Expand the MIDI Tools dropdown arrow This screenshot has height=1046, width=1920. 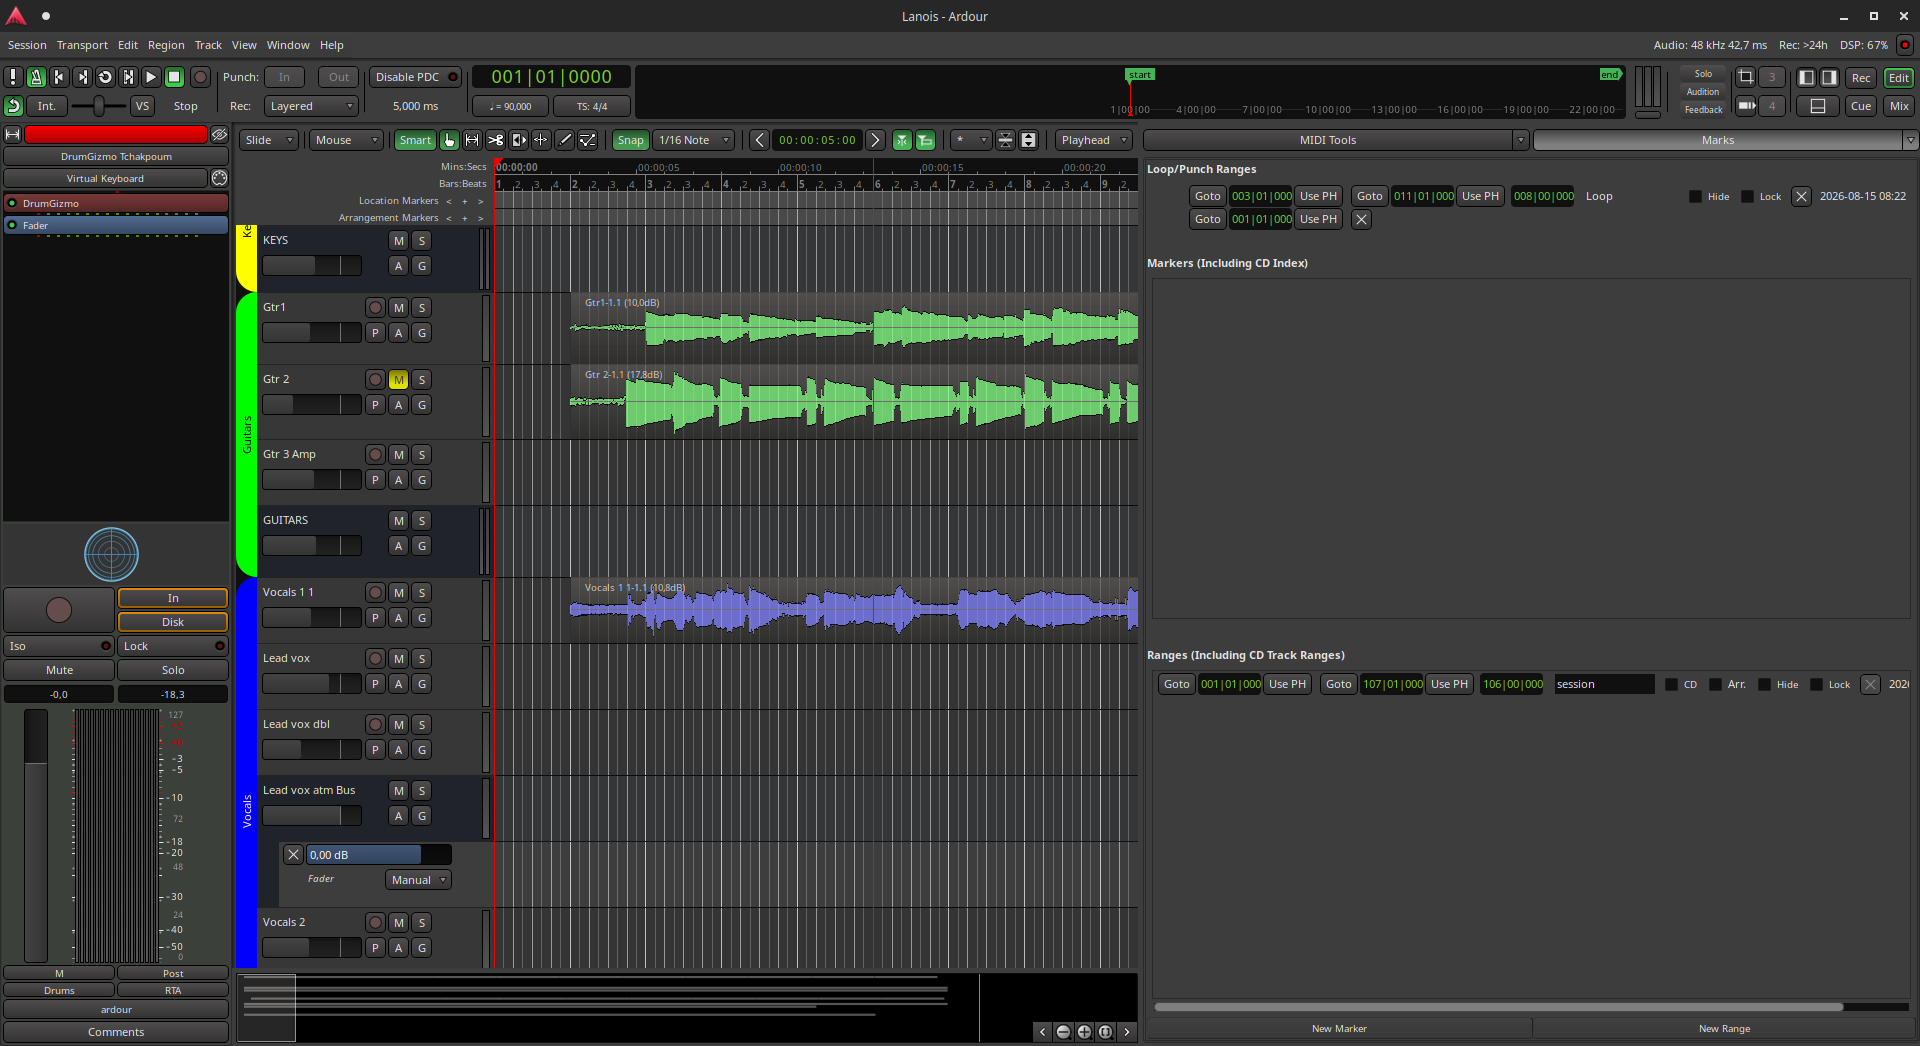1520,140
